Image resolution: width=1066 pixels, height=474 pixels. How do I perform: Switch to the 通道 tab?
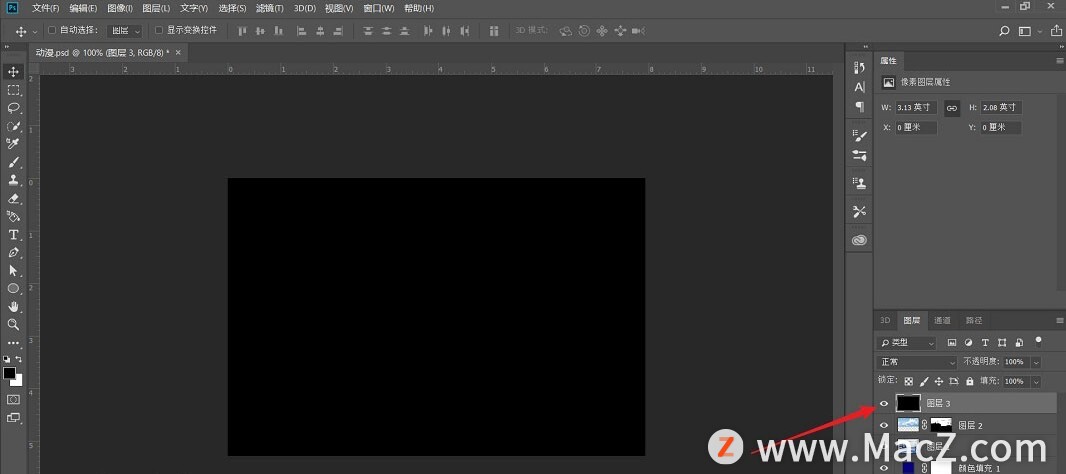pyautogui.click(x=942, y=321)
